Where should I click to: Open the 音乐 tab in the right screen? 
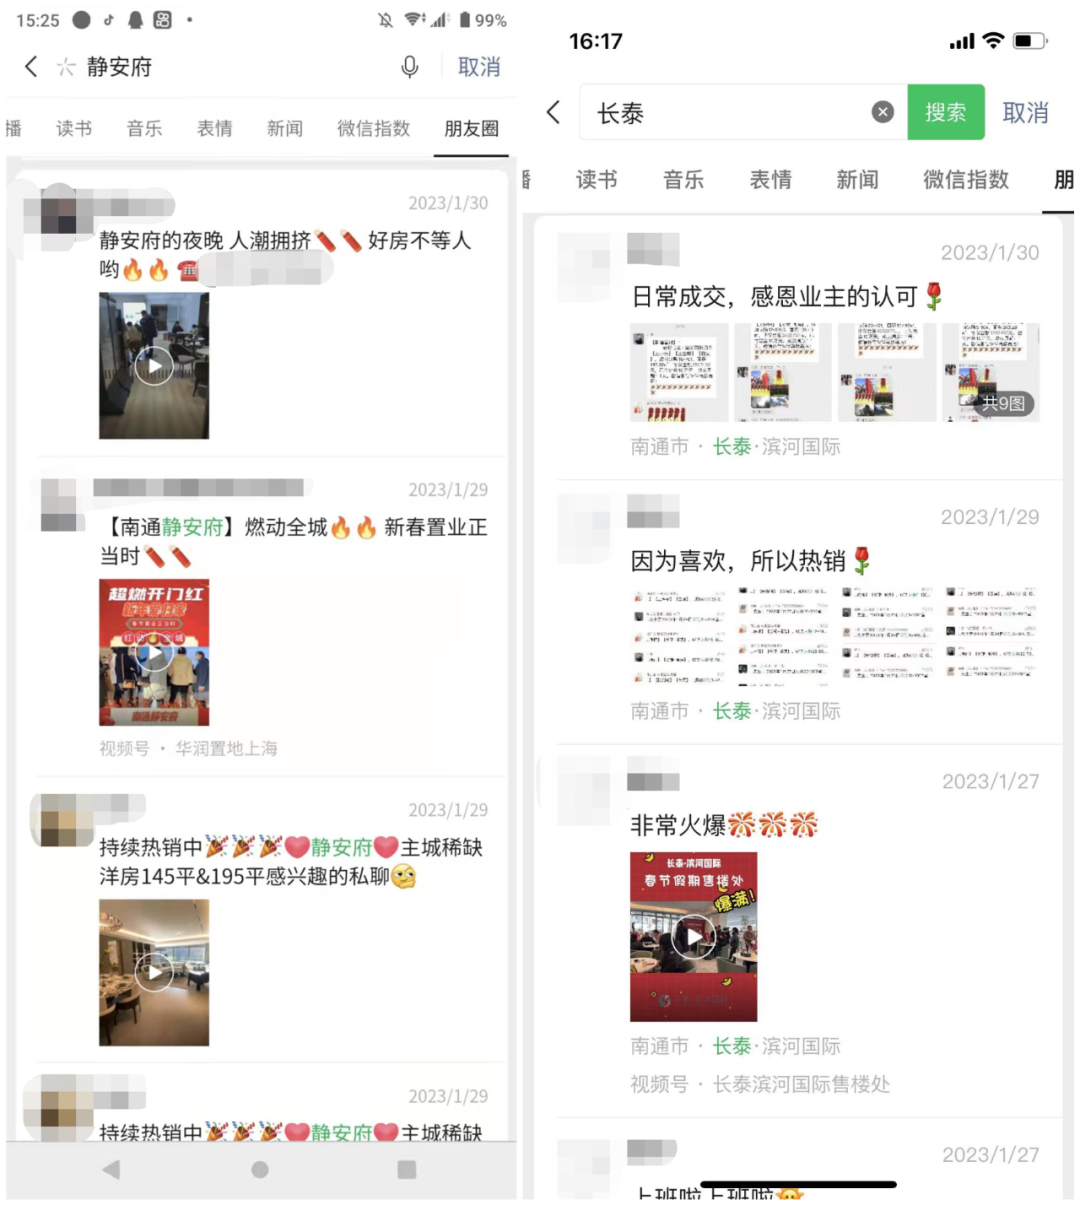point(684,180)
